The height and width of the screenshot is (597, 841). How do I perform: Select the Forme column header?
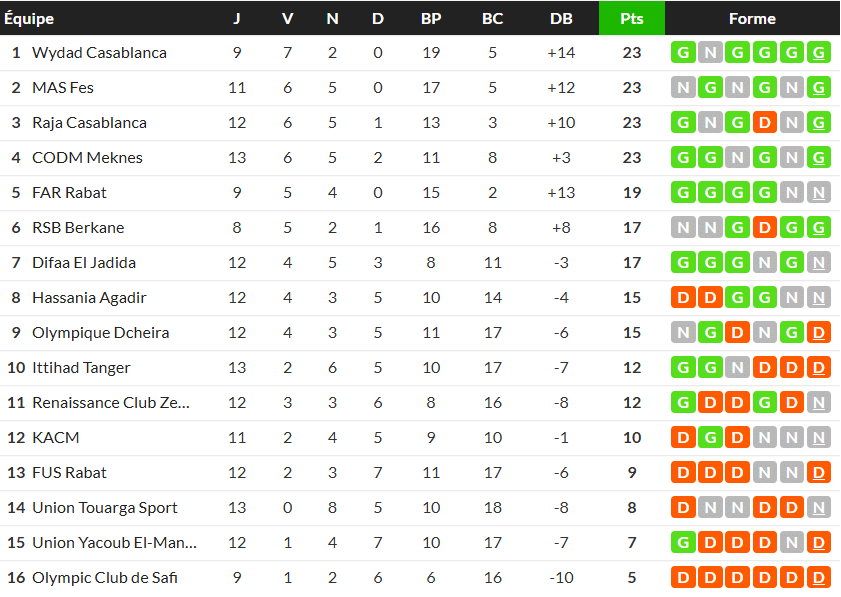click(752, 19)
